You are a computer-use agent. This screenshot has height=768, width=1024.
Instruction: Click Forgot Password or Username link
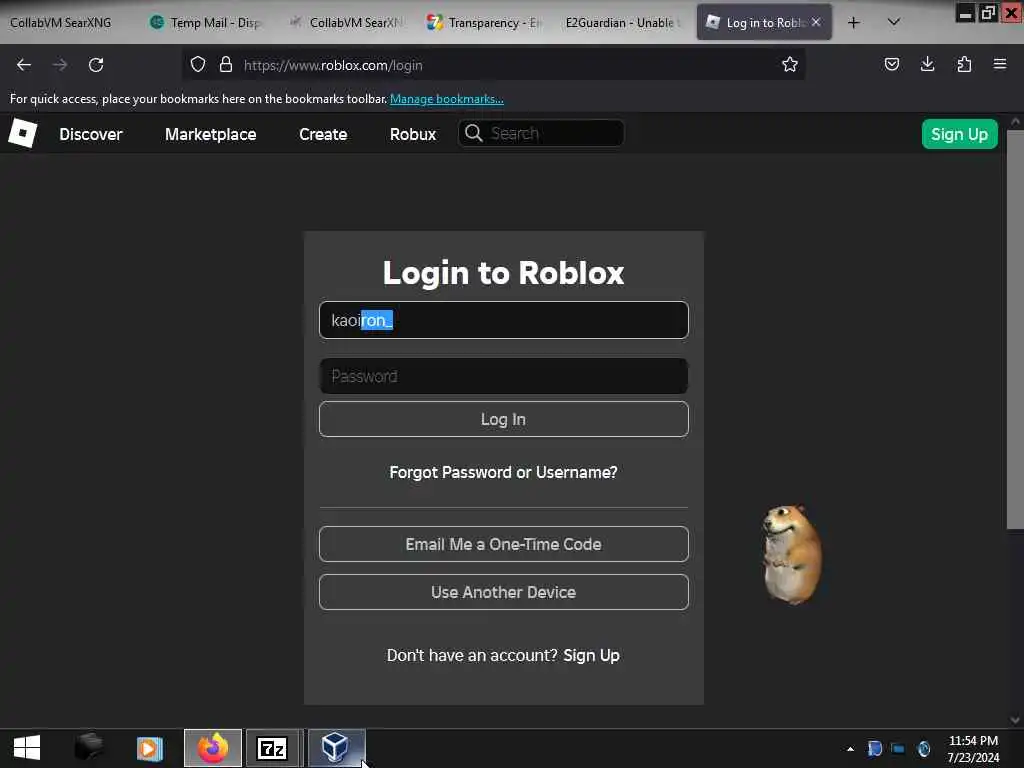504,472
